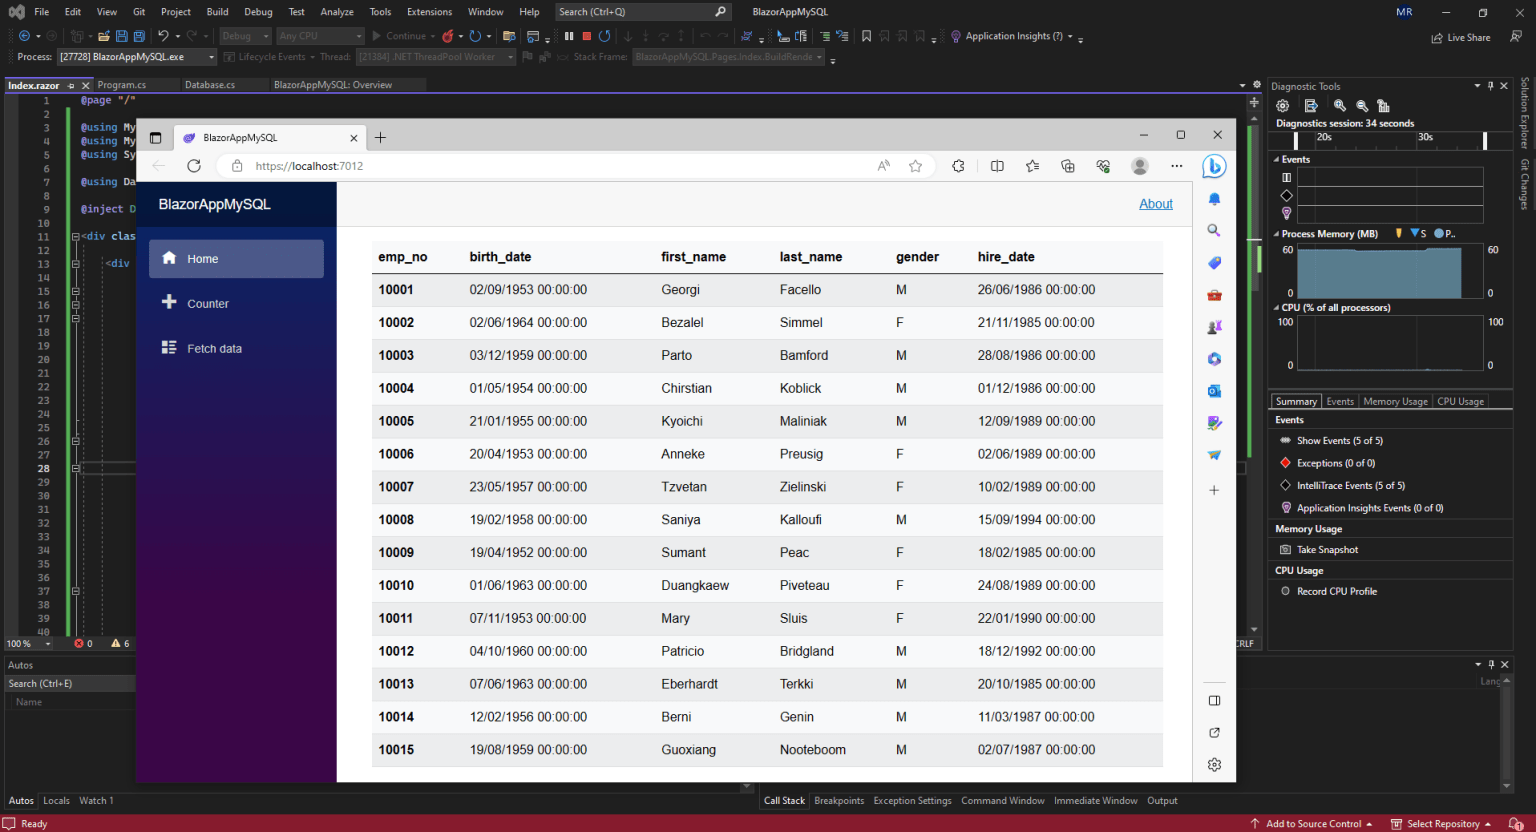Add localhost page to browser favorites
Image resolution: width=1536 pixels, height=832 pixels.
(x=915, y=166)
